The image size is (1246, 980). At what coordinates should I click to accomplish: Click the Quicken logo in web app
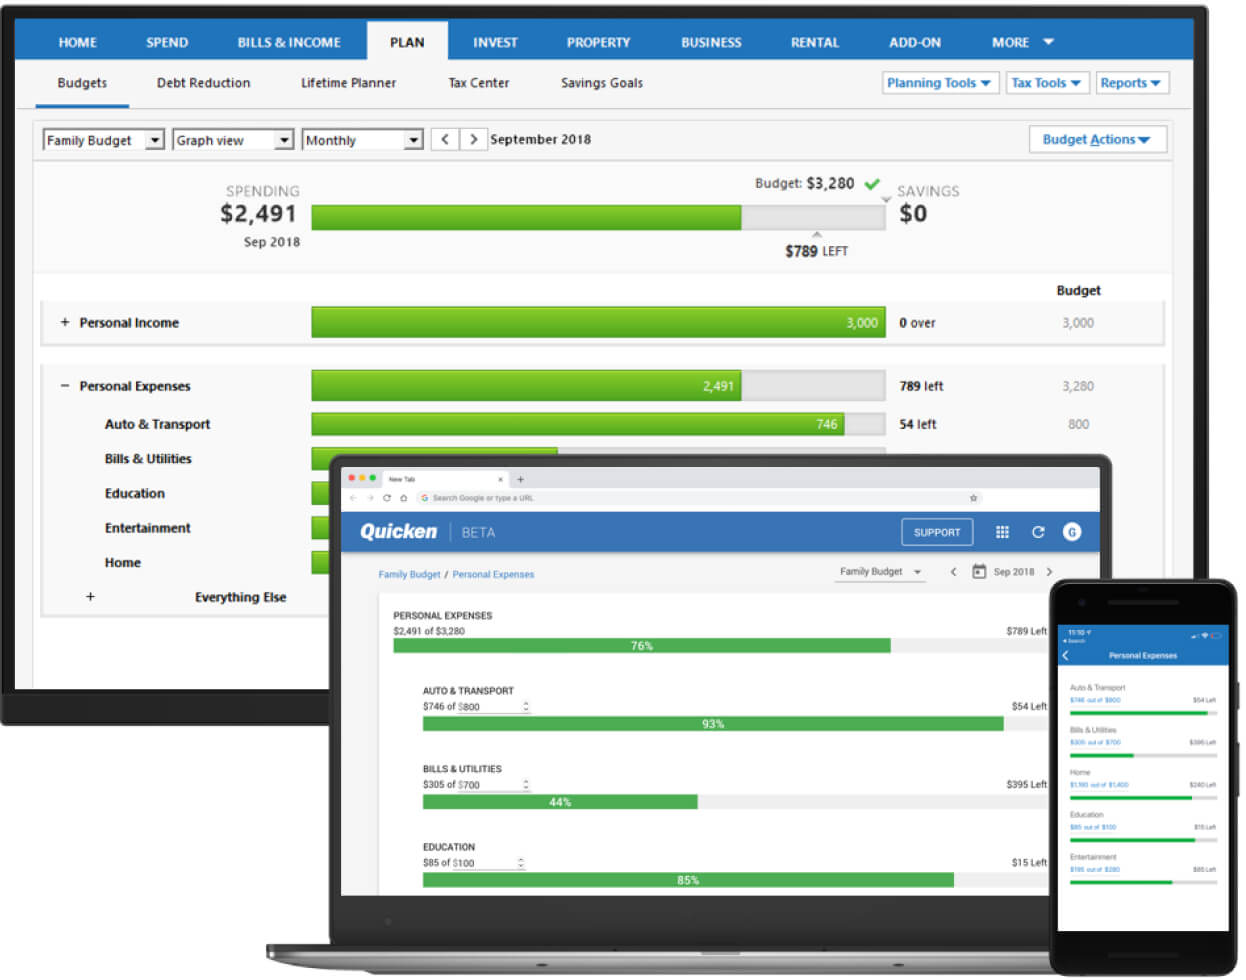tap(398, 531)
